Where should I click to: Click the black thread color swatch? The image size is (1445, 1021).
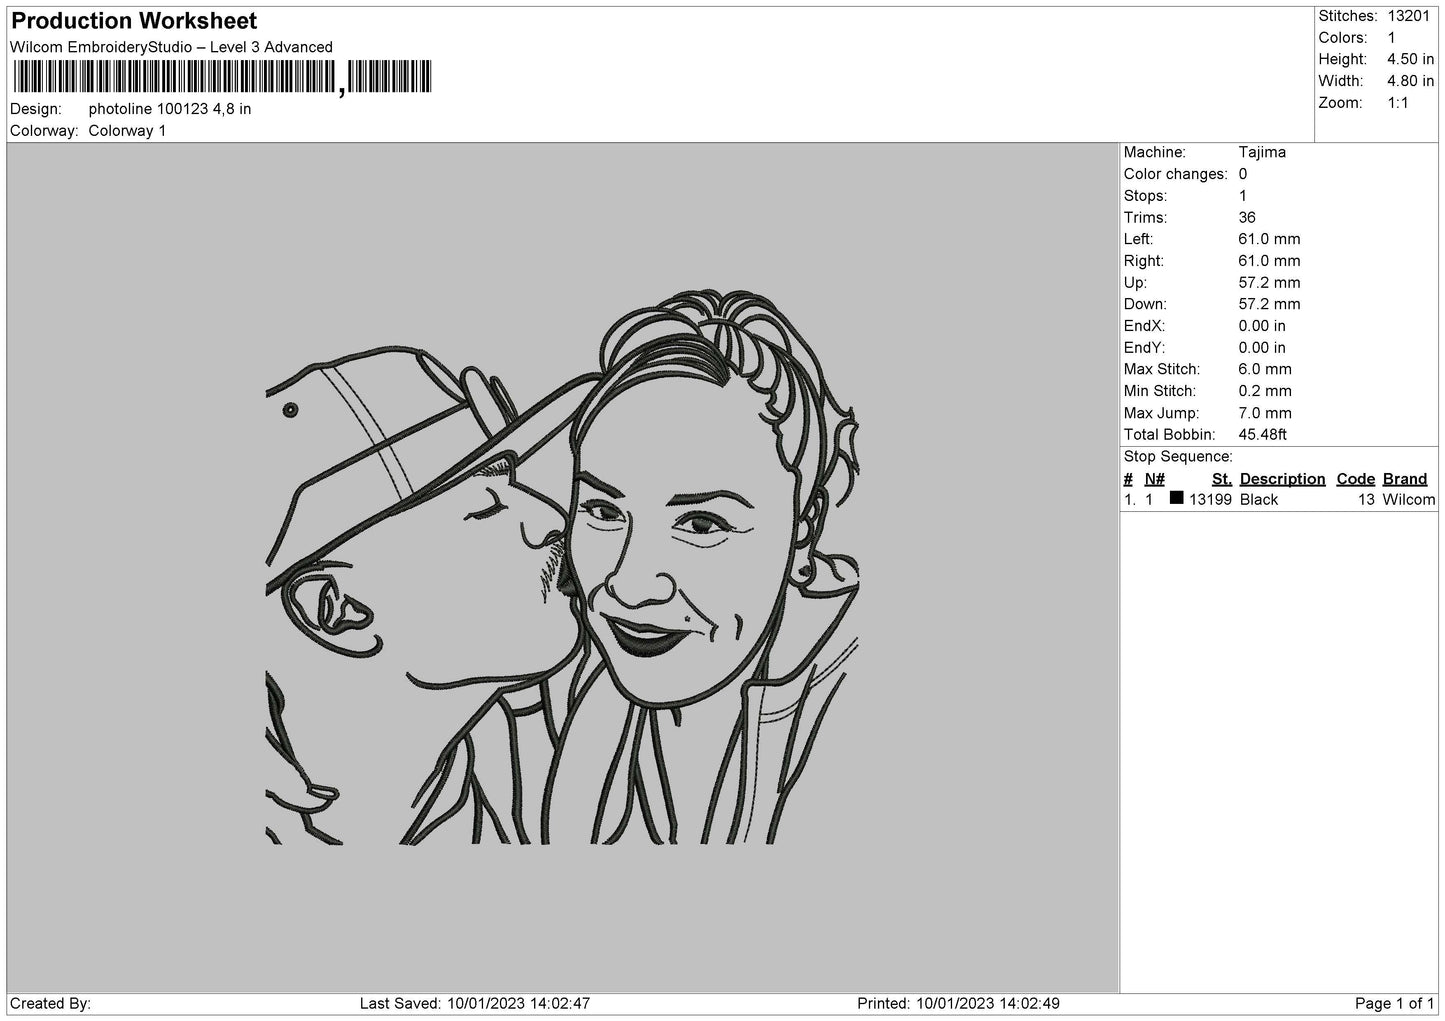click(1176, 498)
